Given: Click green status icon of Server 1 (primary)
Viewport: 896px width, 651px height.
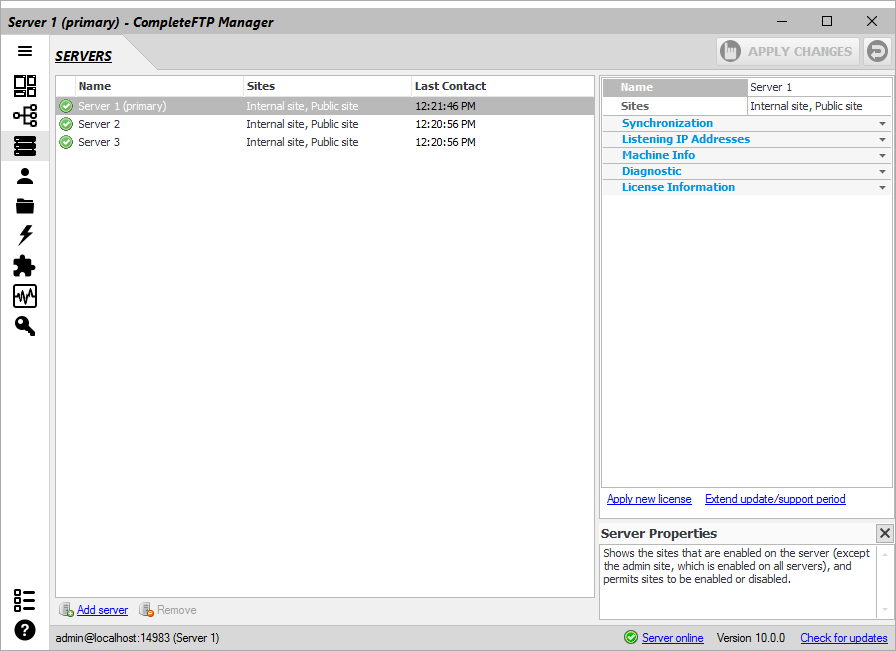Looking at the screenshot, I should coord(66,106).
